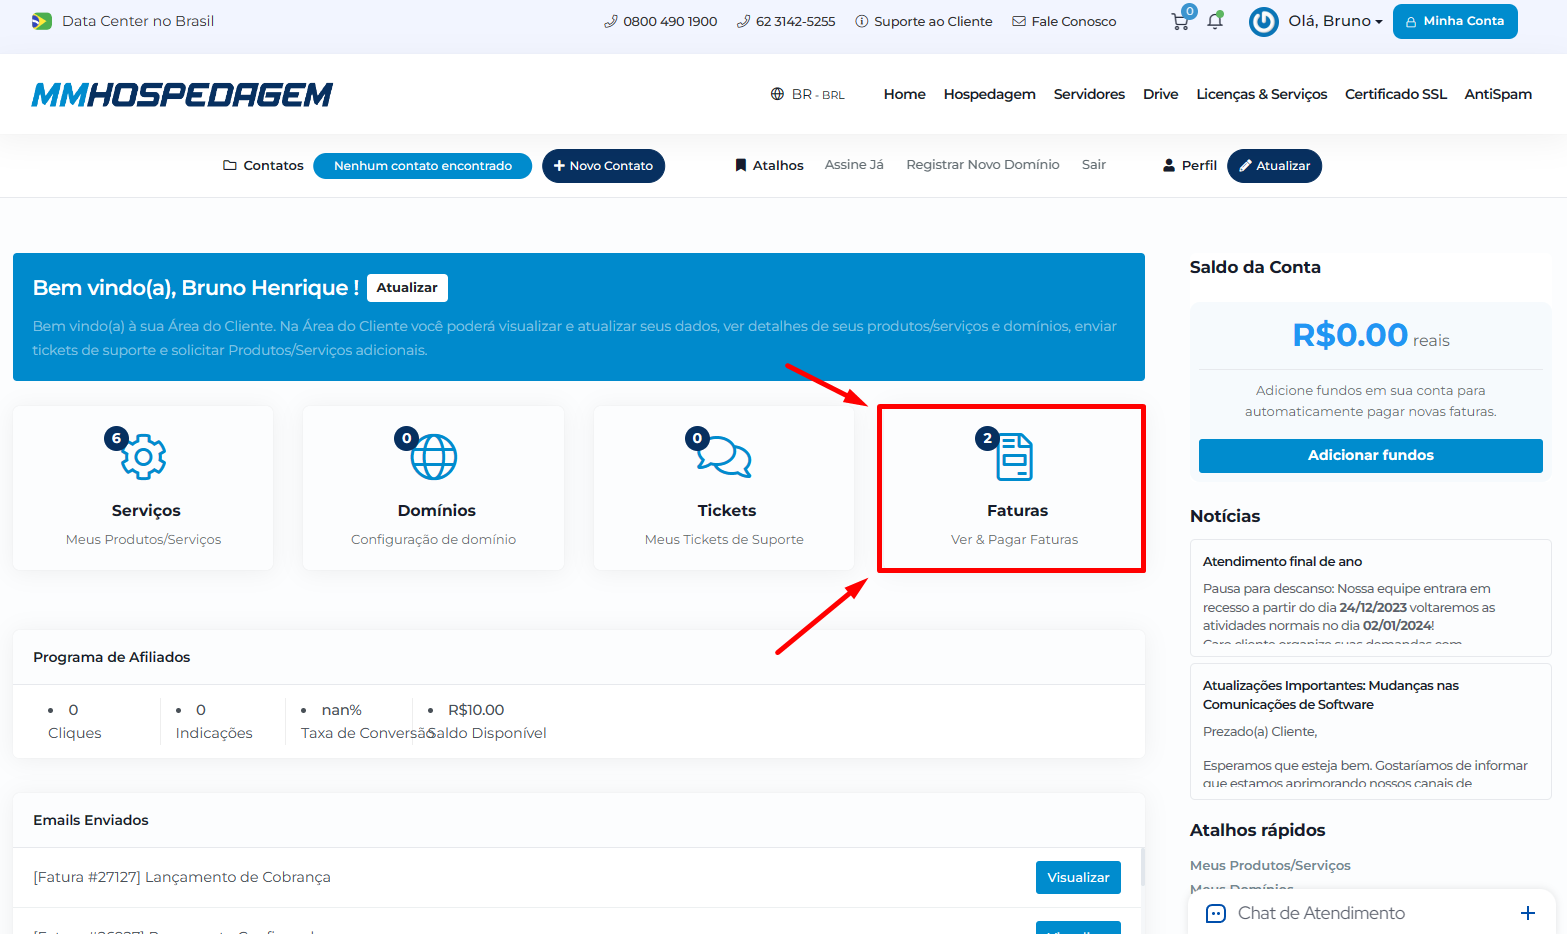Click Meus Produtos/Serviços quick shortcut
Image resolution: width=1567 pixels, height=934 pixels.
click(1270, 865)
